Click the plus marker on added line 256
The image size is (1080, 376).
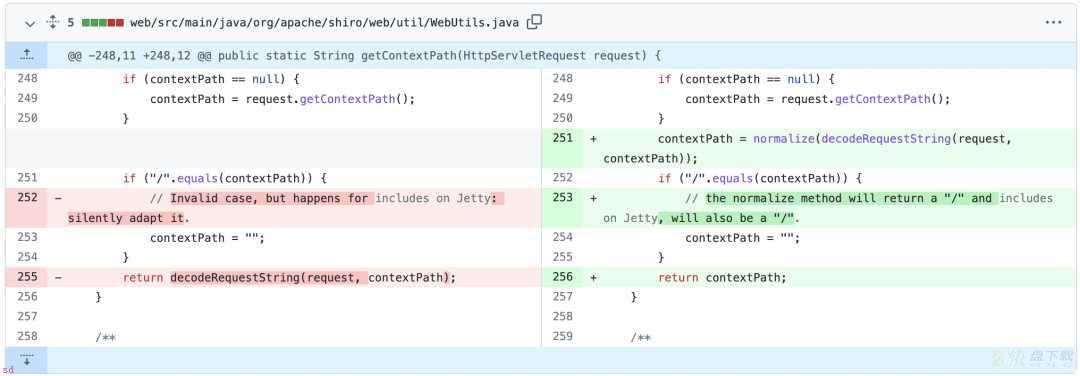point(593,278)
